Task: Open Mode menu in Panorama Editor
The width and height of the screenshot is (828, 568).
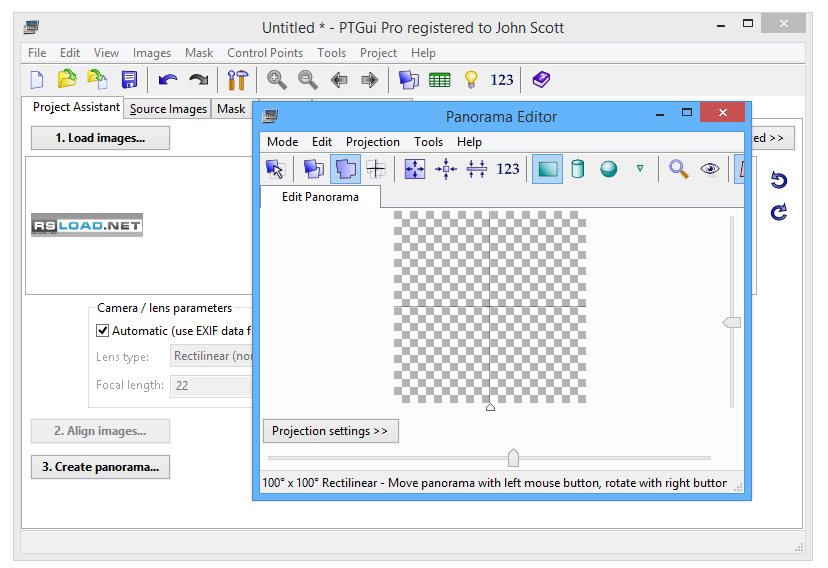Action: pos(283,142)
